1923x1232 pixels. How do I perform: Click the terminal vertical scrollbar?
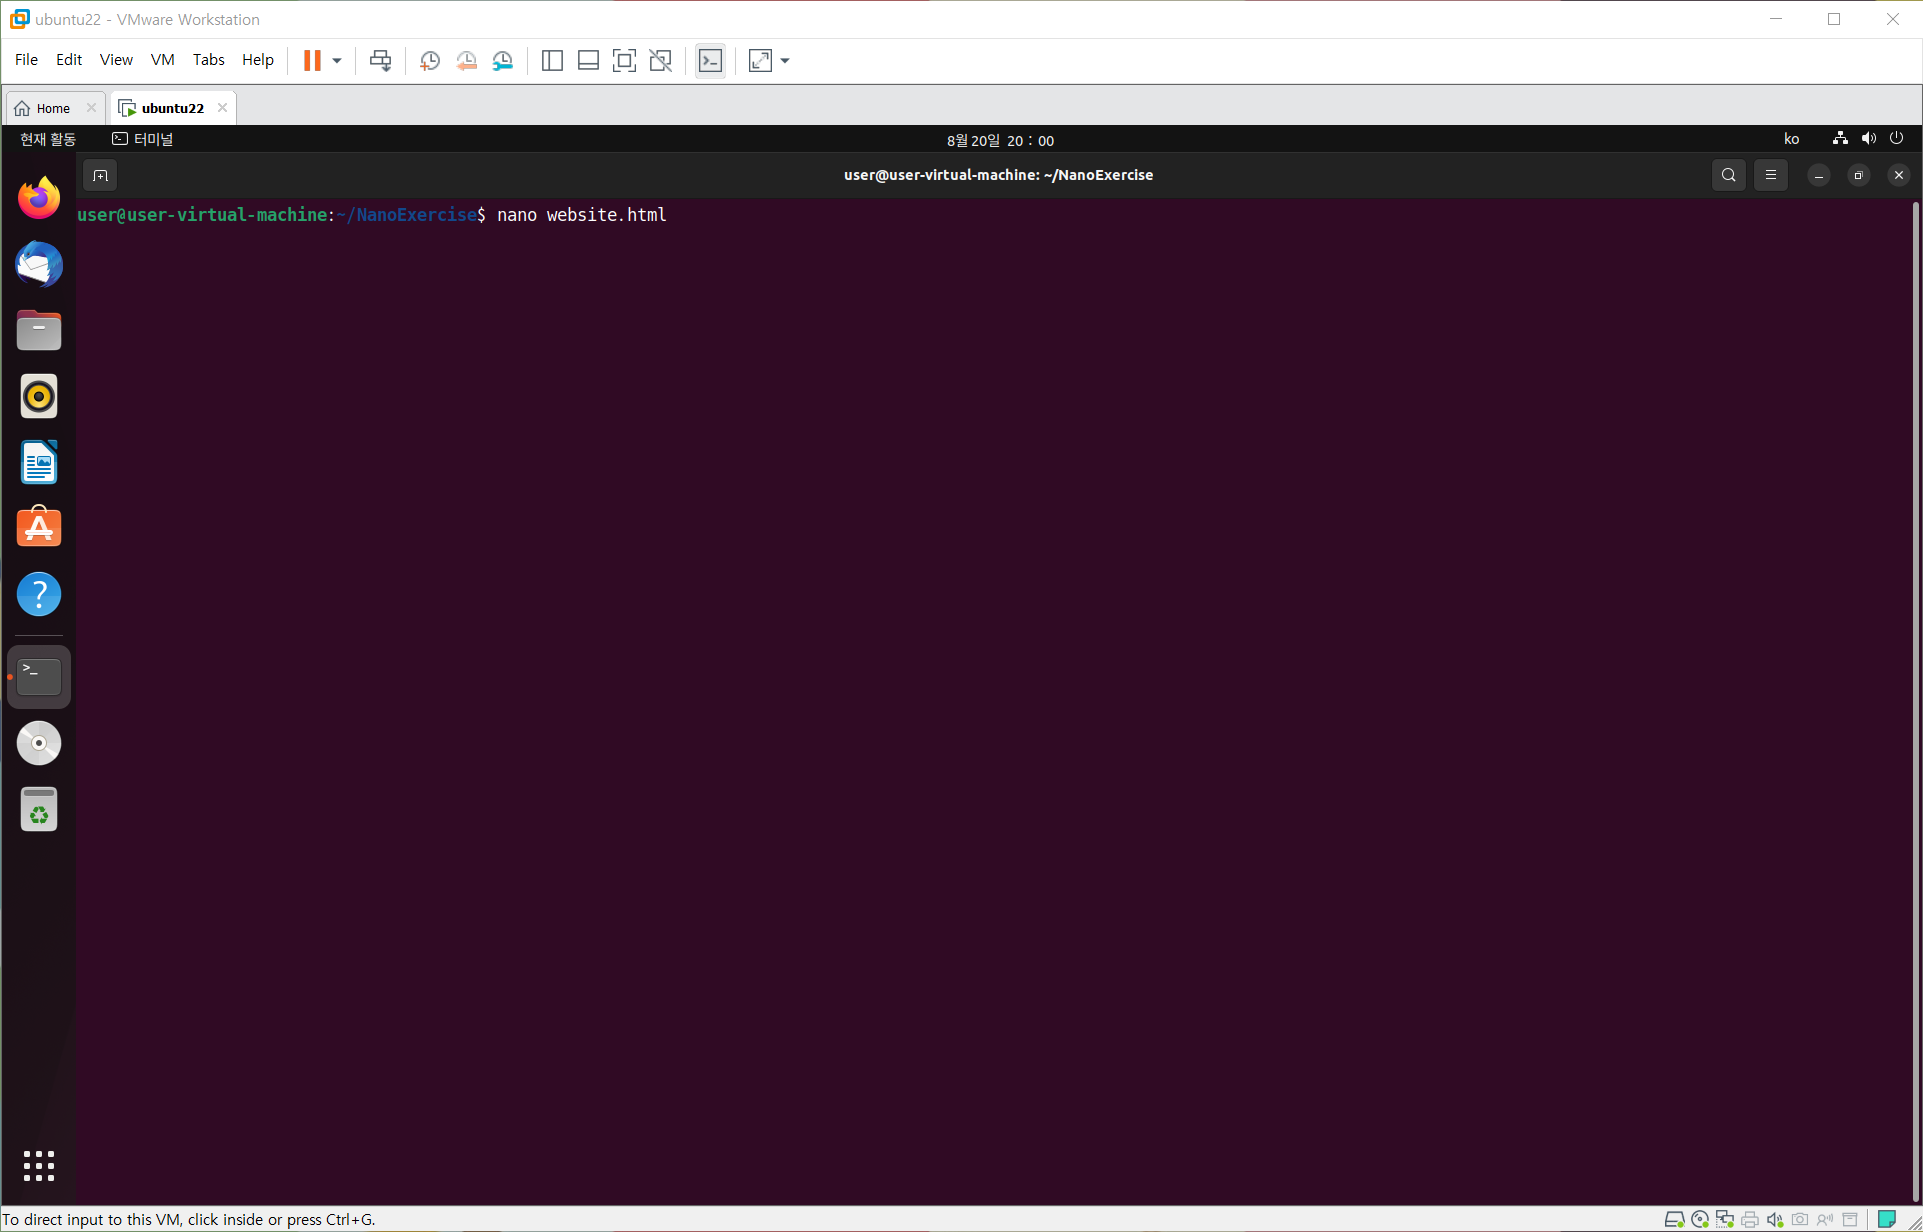[x=1915, y=700]
